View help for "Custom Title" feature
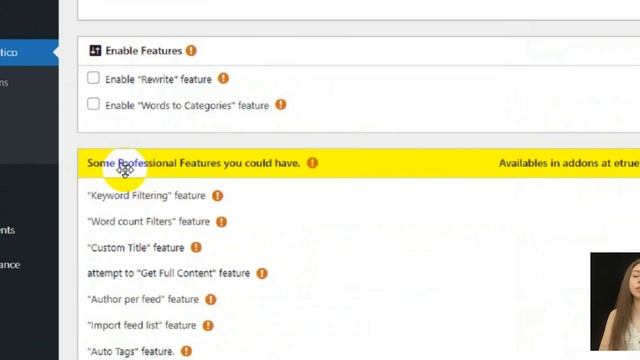Viewport: 640px width, 360px height. tap(196, 247)
